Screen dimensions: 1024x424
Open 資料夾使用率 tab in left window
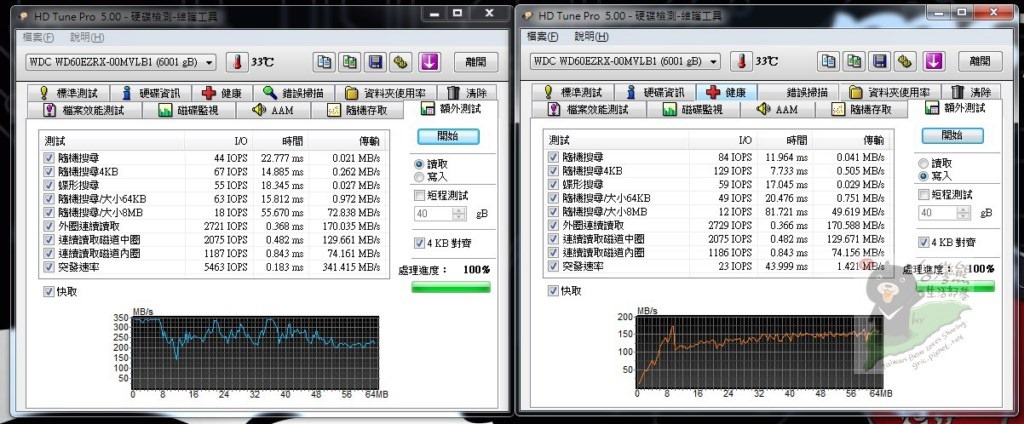[x=387, y=93]
